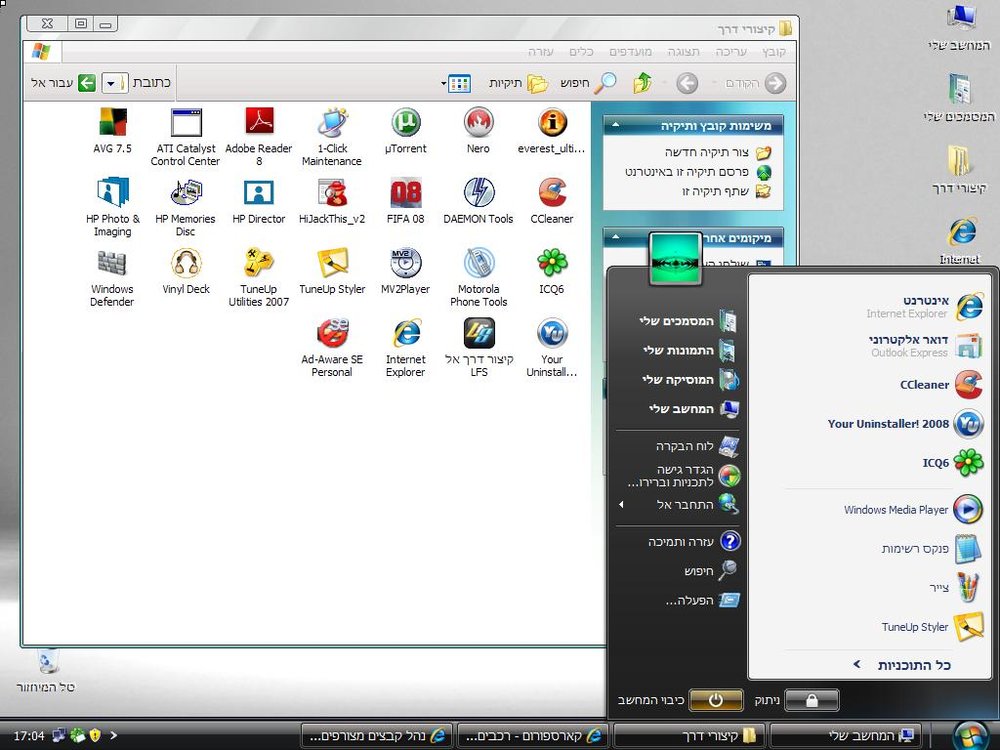Click the share this folder link
1000x750 pixels.
pyautogui.click(x=726, y=191)
